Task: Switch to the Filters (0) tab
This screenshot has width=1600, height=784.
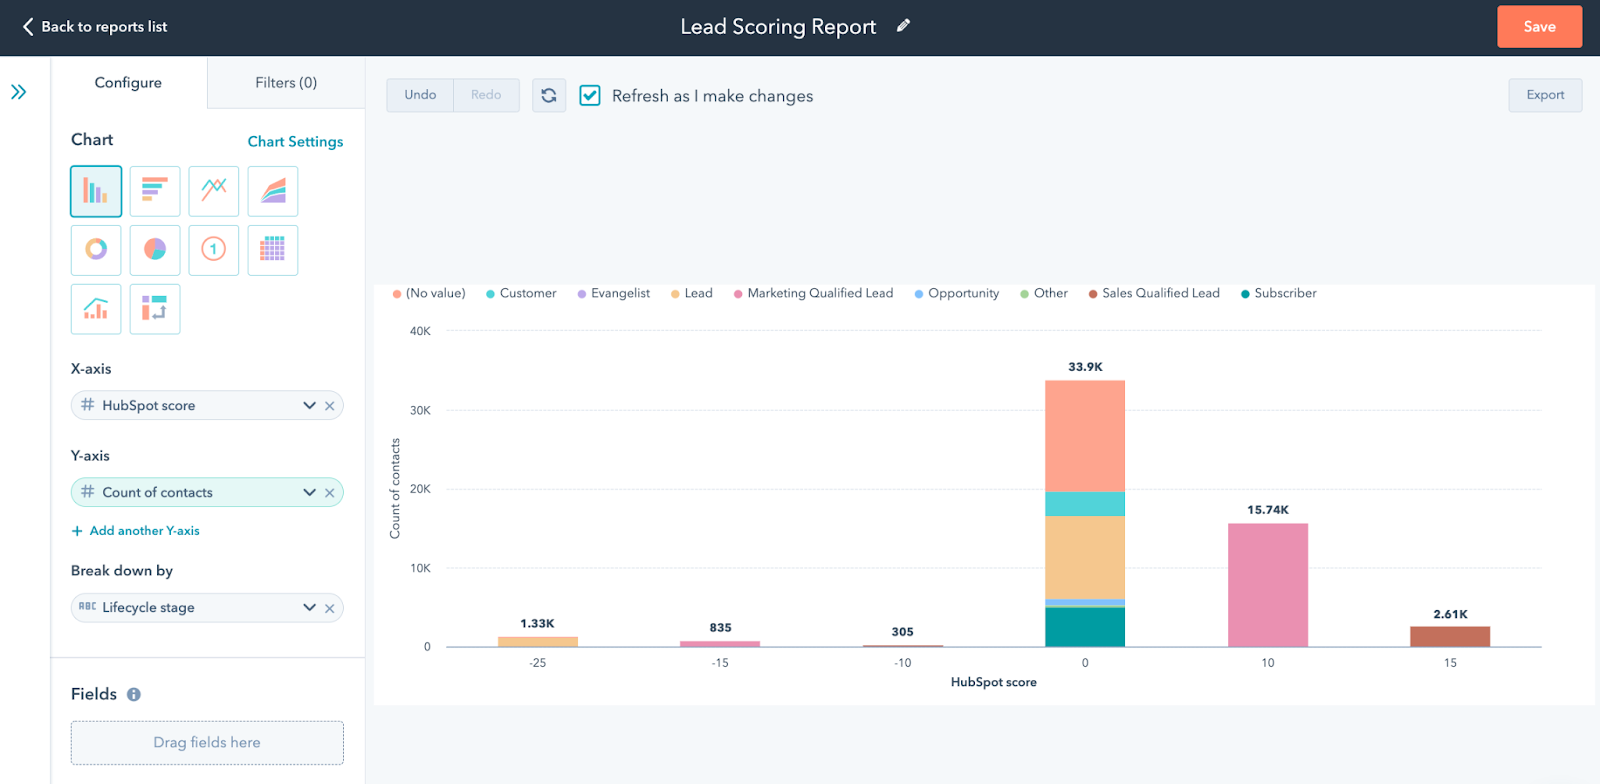Action: [x=286, y=83]
